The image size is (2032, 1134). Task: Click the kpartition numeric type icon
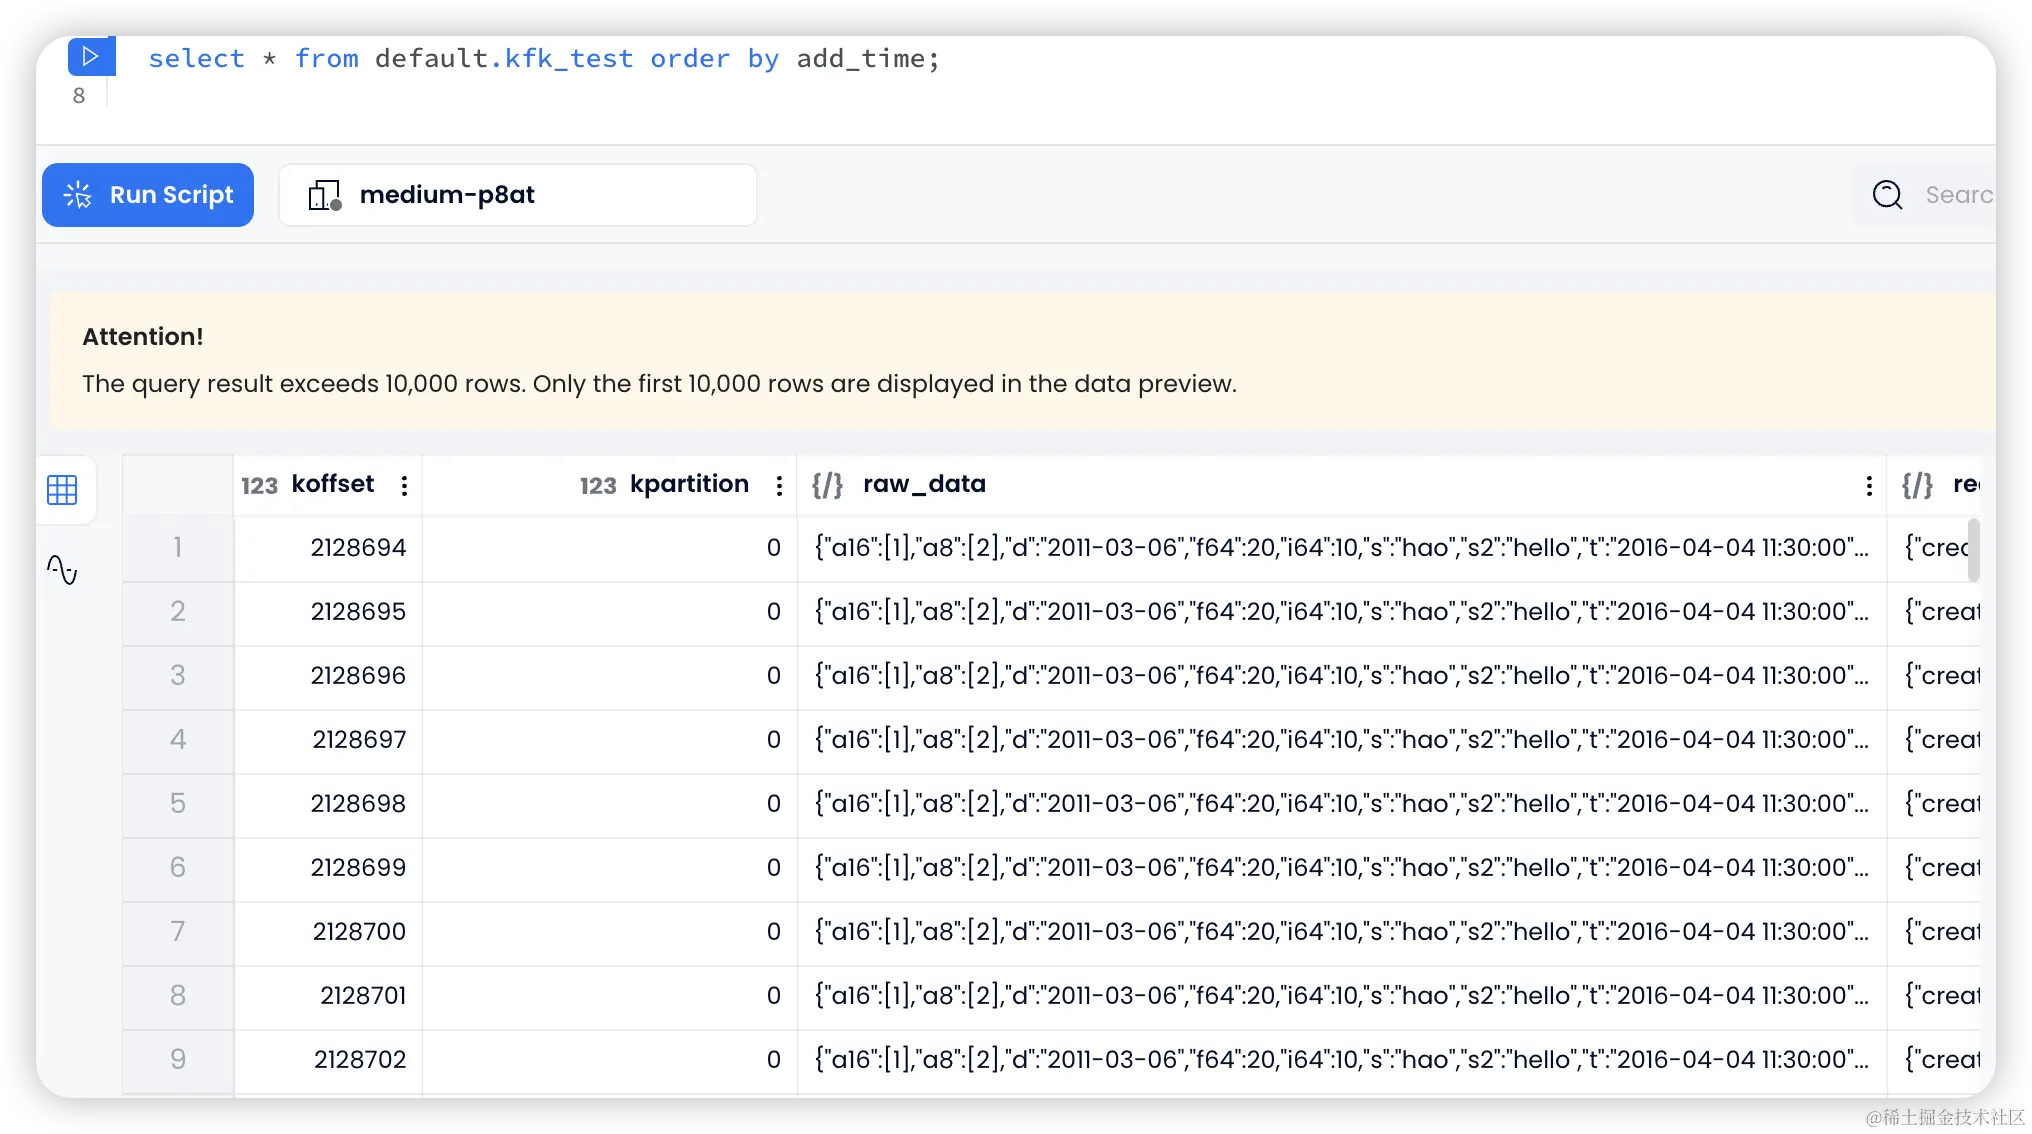click(598, 486)
